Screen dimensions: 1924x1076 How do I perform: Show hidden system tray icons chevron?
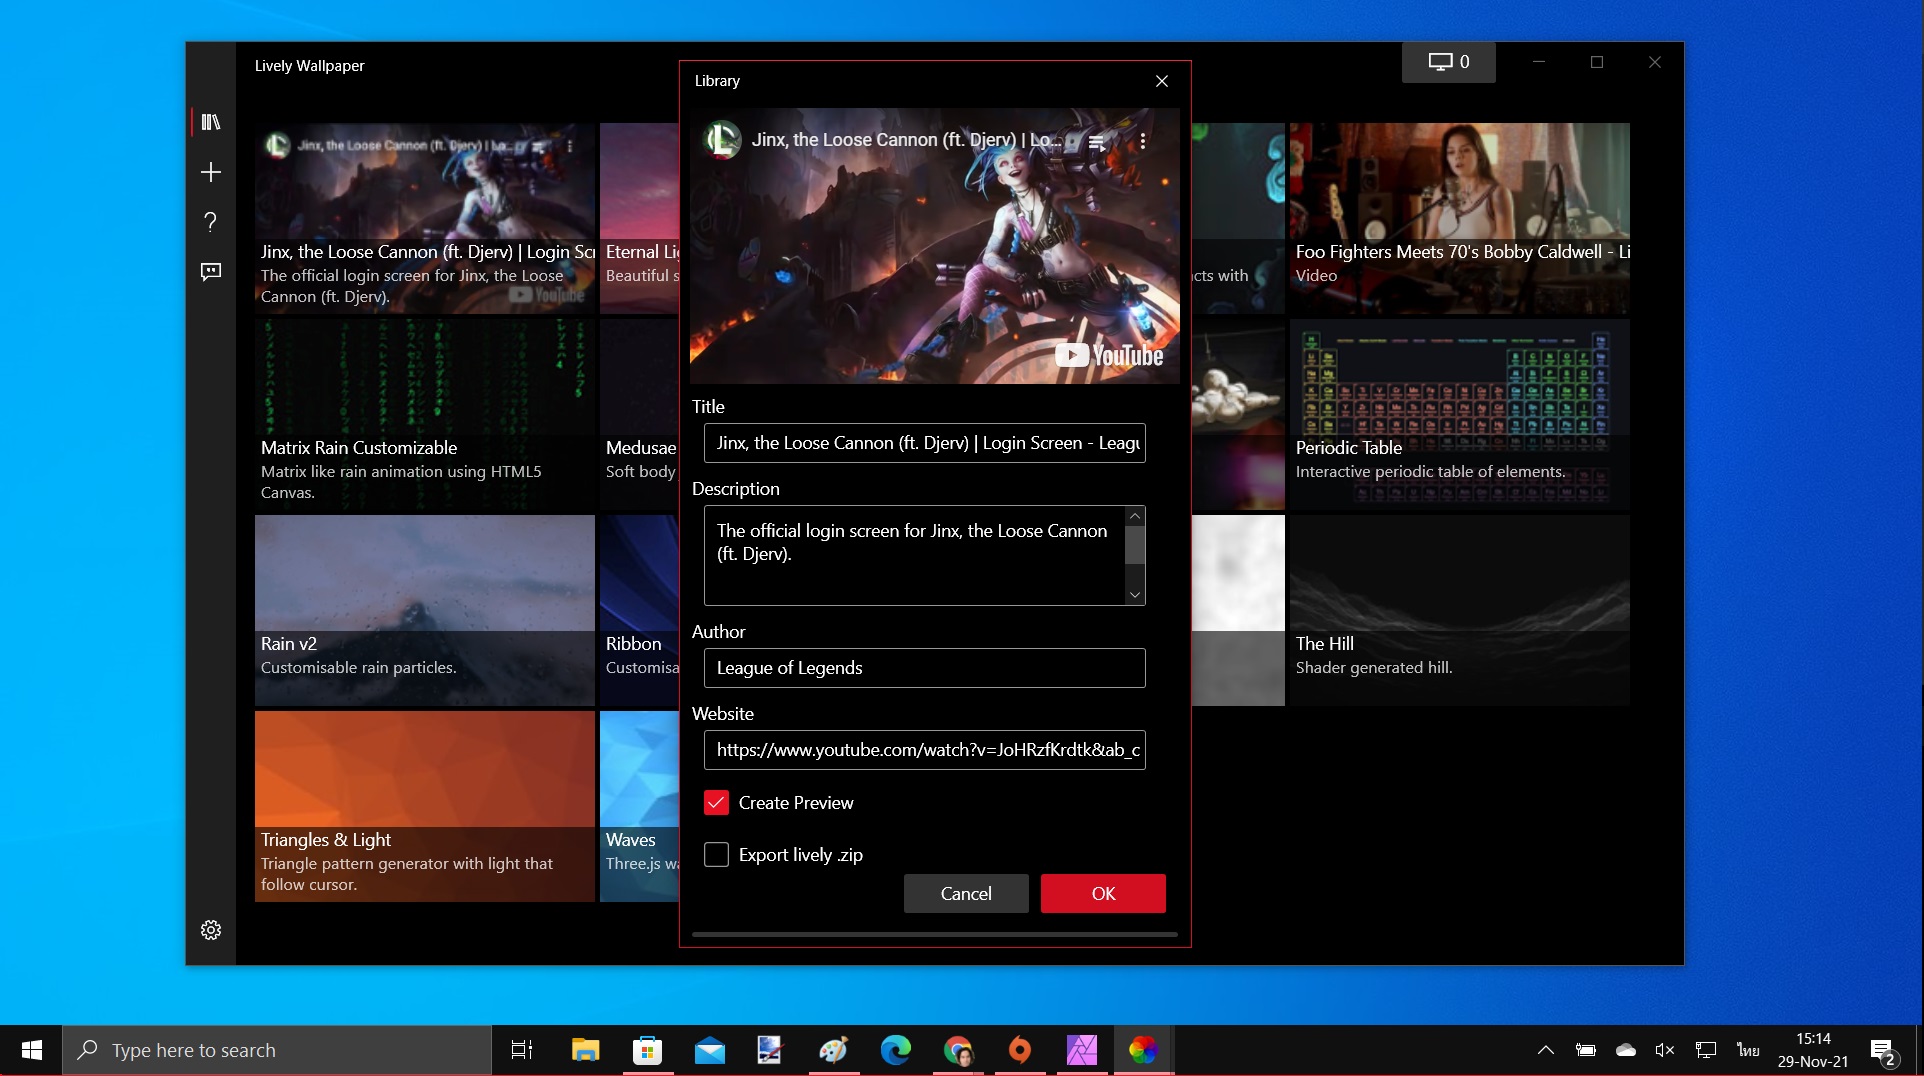tap(1545, 1050)
